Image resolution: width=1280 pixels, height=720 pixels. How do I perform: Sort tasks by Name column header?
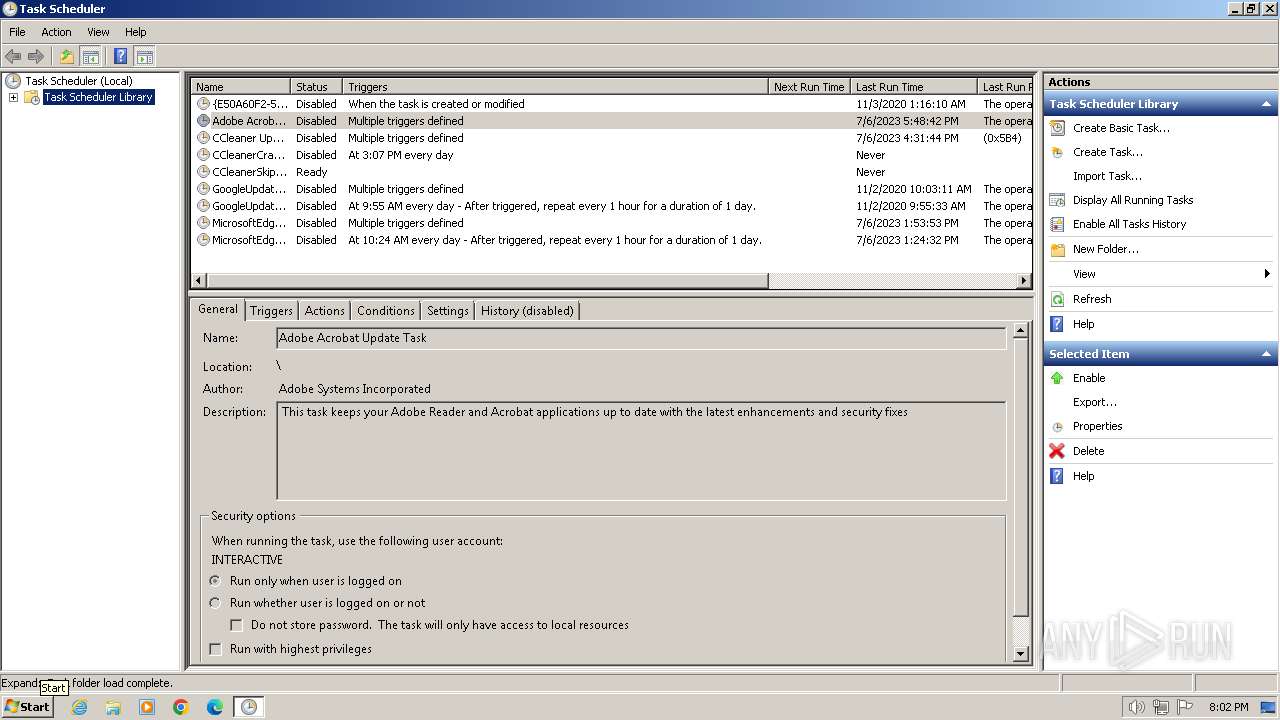(x=240, y=87)
